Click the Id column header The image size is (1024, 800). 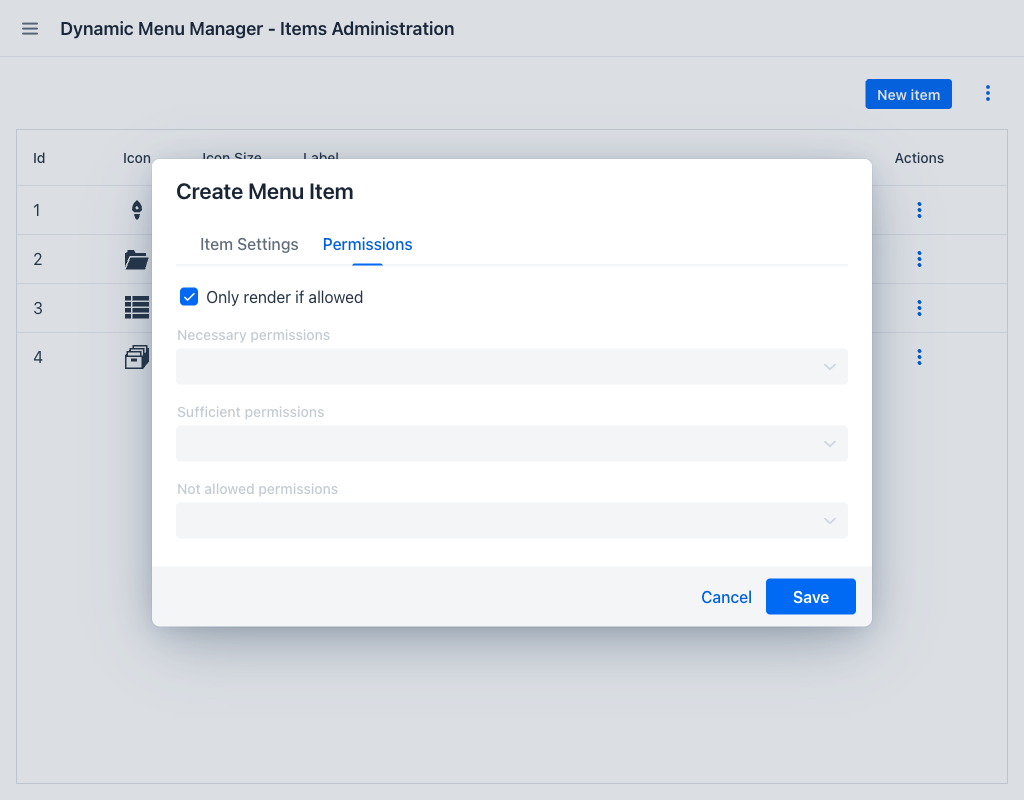39,158
